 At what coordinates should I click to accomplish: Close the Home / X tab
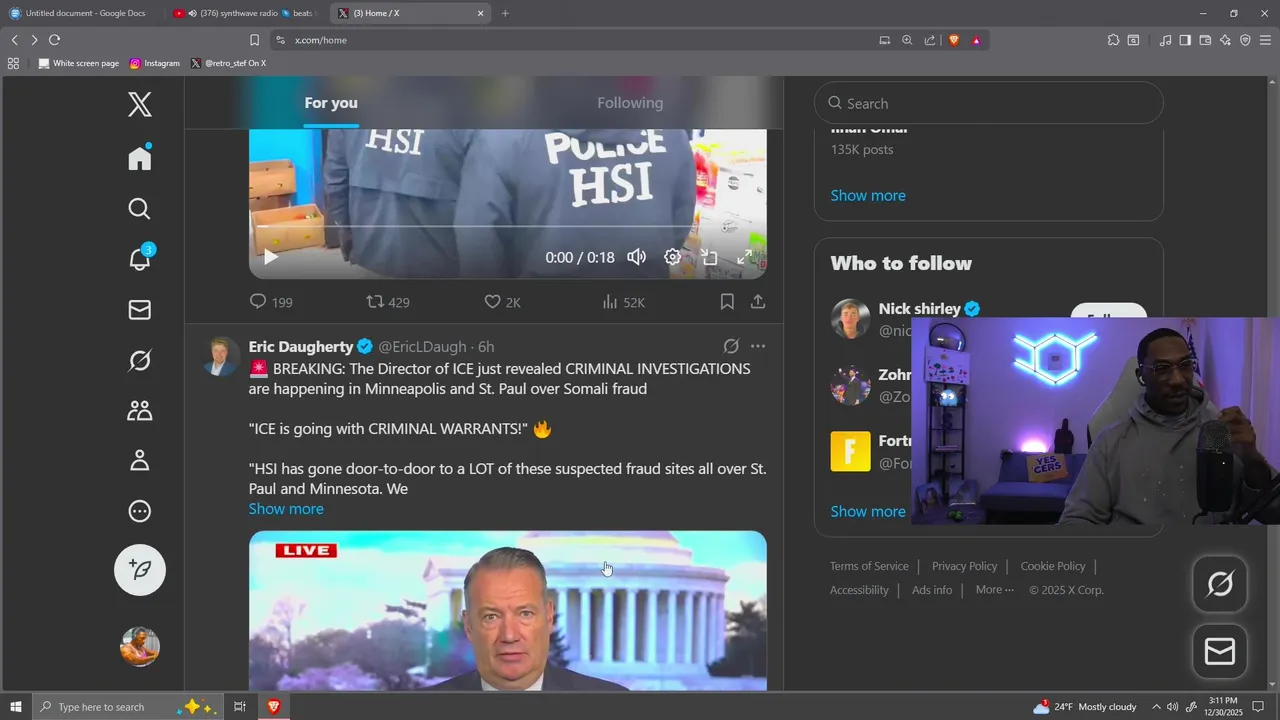tap(480, 13)
